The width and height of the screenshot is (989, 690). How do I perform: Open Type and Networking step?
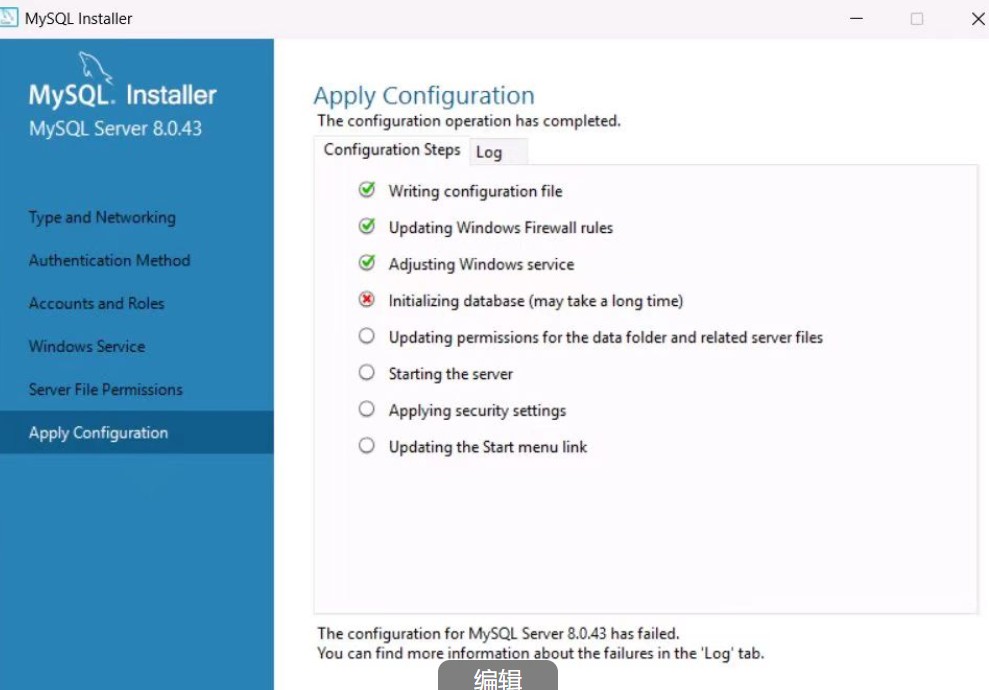[x=102, y=218]
